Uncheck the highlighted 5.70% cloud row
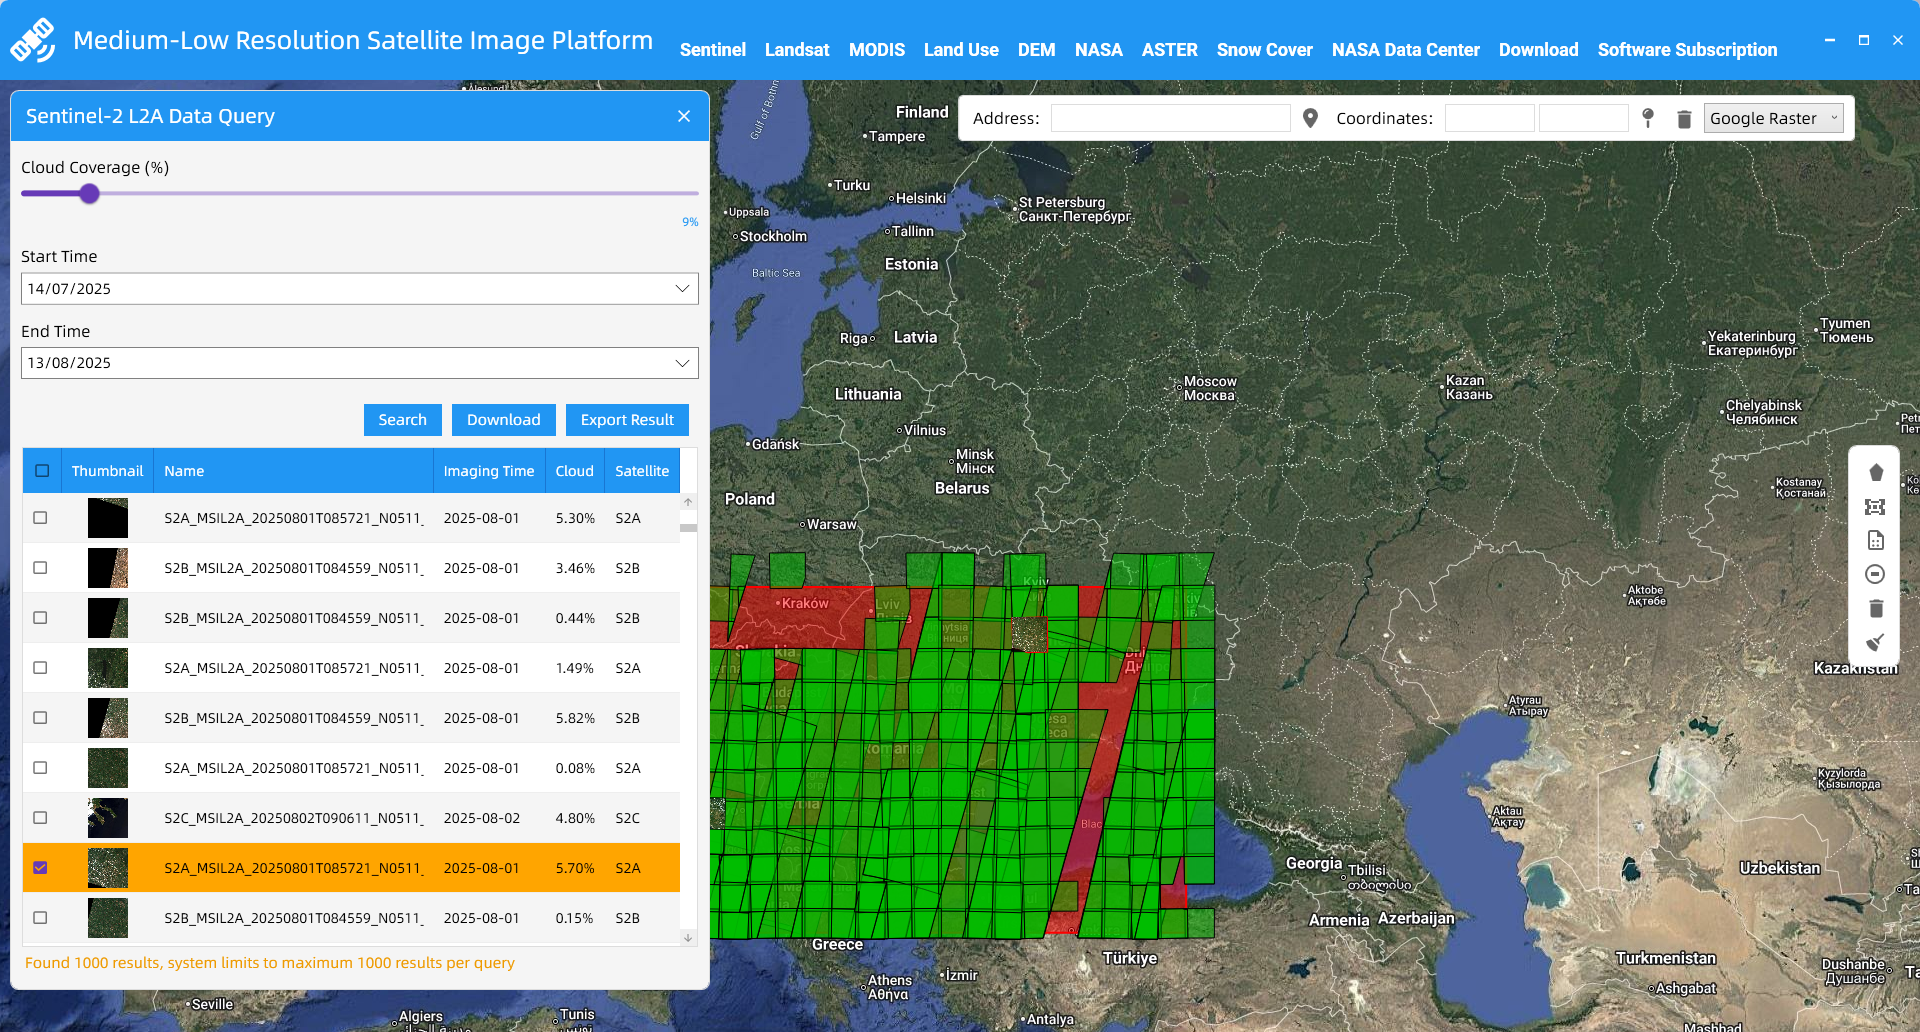1920x1032 pixels. 40,868
